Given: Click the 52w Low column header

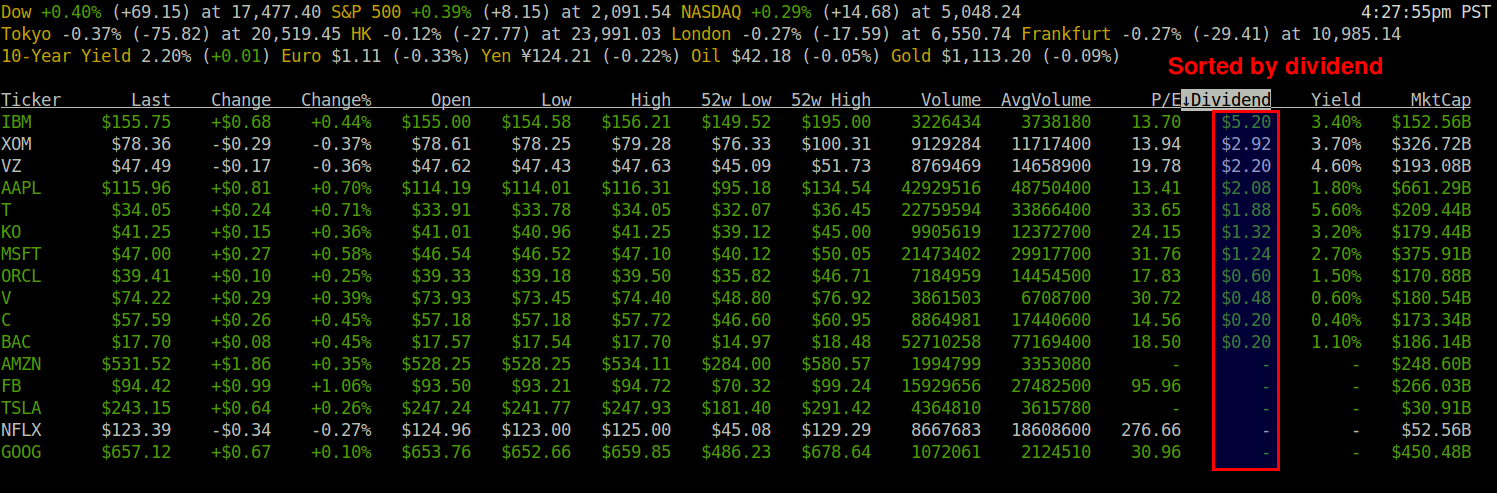Looking at the screenshot, I should (x=736, y=100).
